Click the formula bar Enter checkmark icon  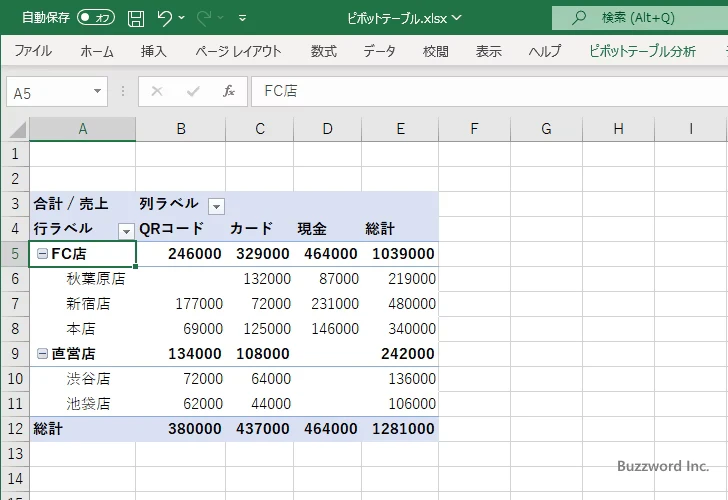pyautogui.click(x=193, y=91)
